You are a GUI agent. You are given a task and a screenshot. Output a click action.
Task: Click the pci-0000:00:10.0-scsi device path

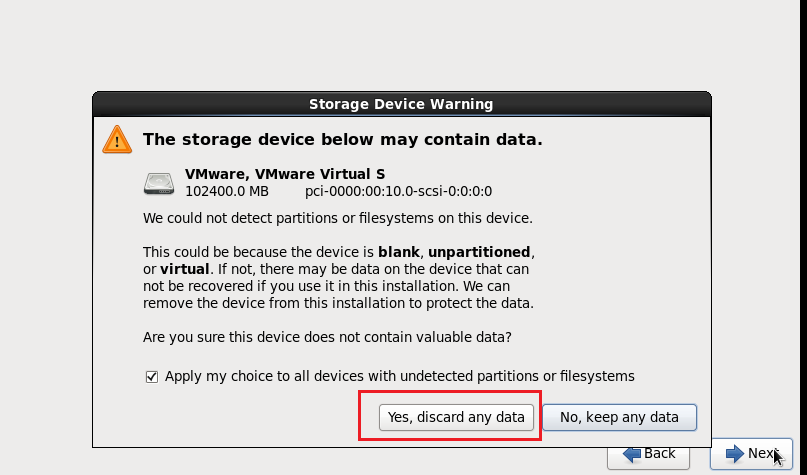(398, 191)
